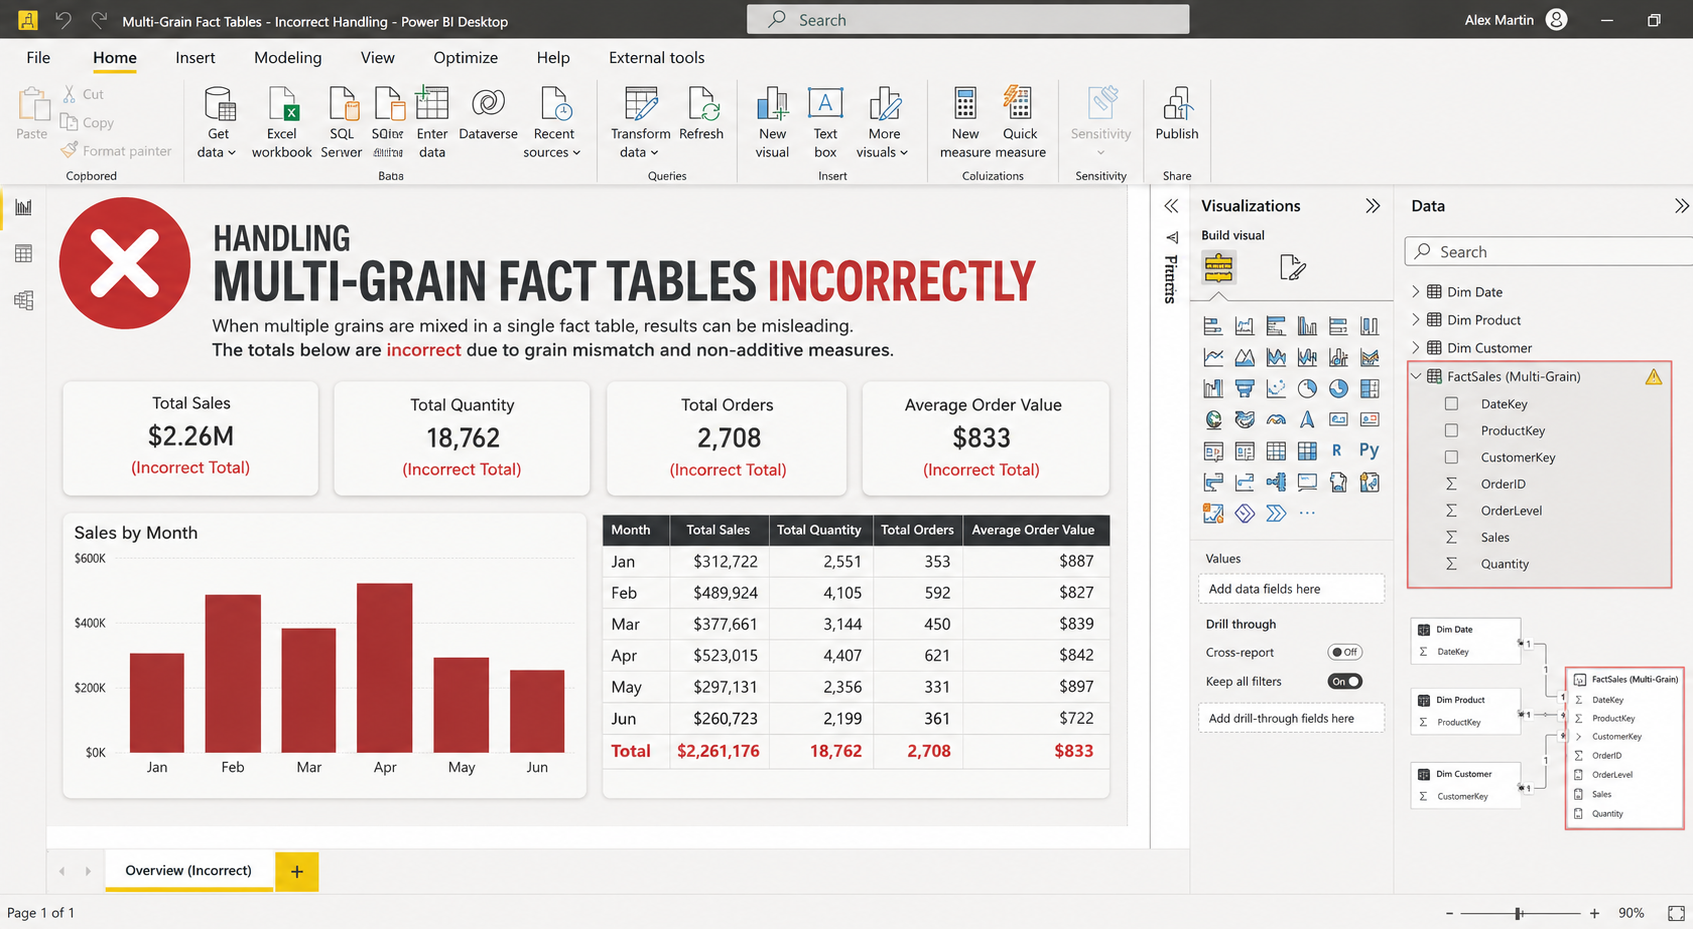Switch to the View ribbon tab
Viewport: 1693px width, 929px height.
click(377, 58)
